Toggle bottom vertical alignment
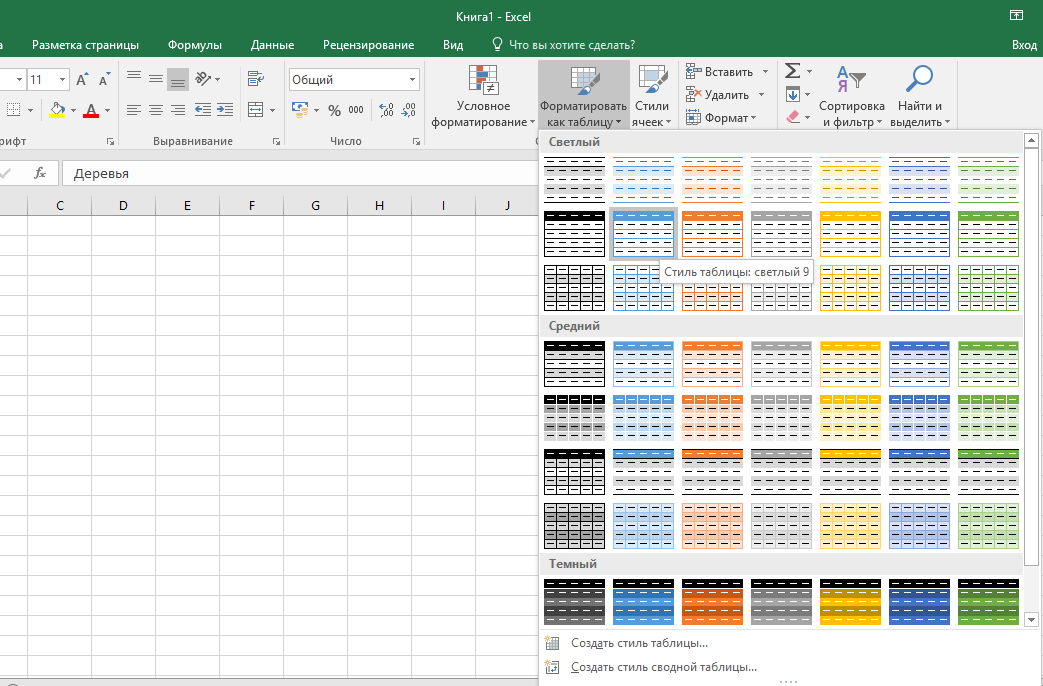The width and height of the screenshot is (1043, 686). tap(177, 80)
